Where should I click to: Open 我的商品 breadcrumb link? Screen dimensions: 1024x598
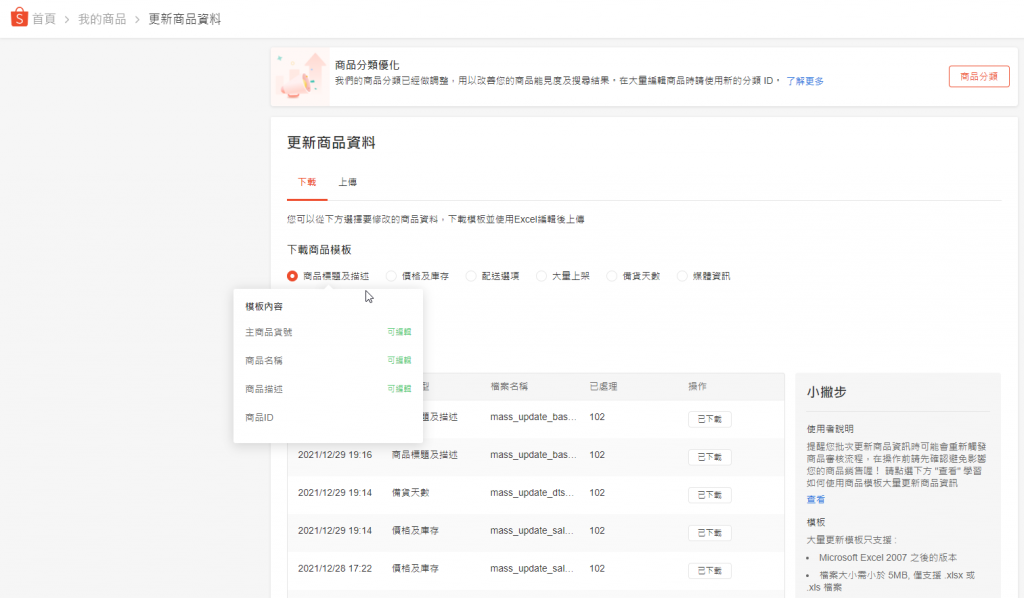(x=102, y=19)
